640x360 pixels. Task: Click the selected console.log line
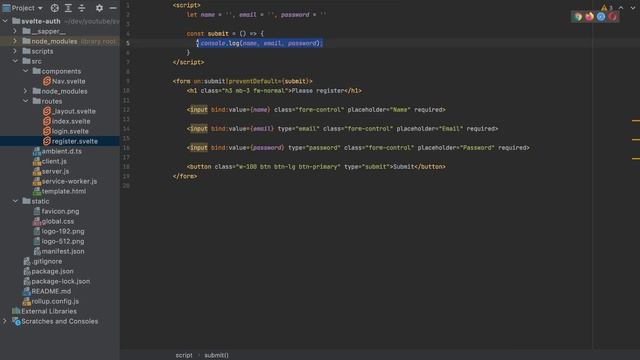pos(260,43)
